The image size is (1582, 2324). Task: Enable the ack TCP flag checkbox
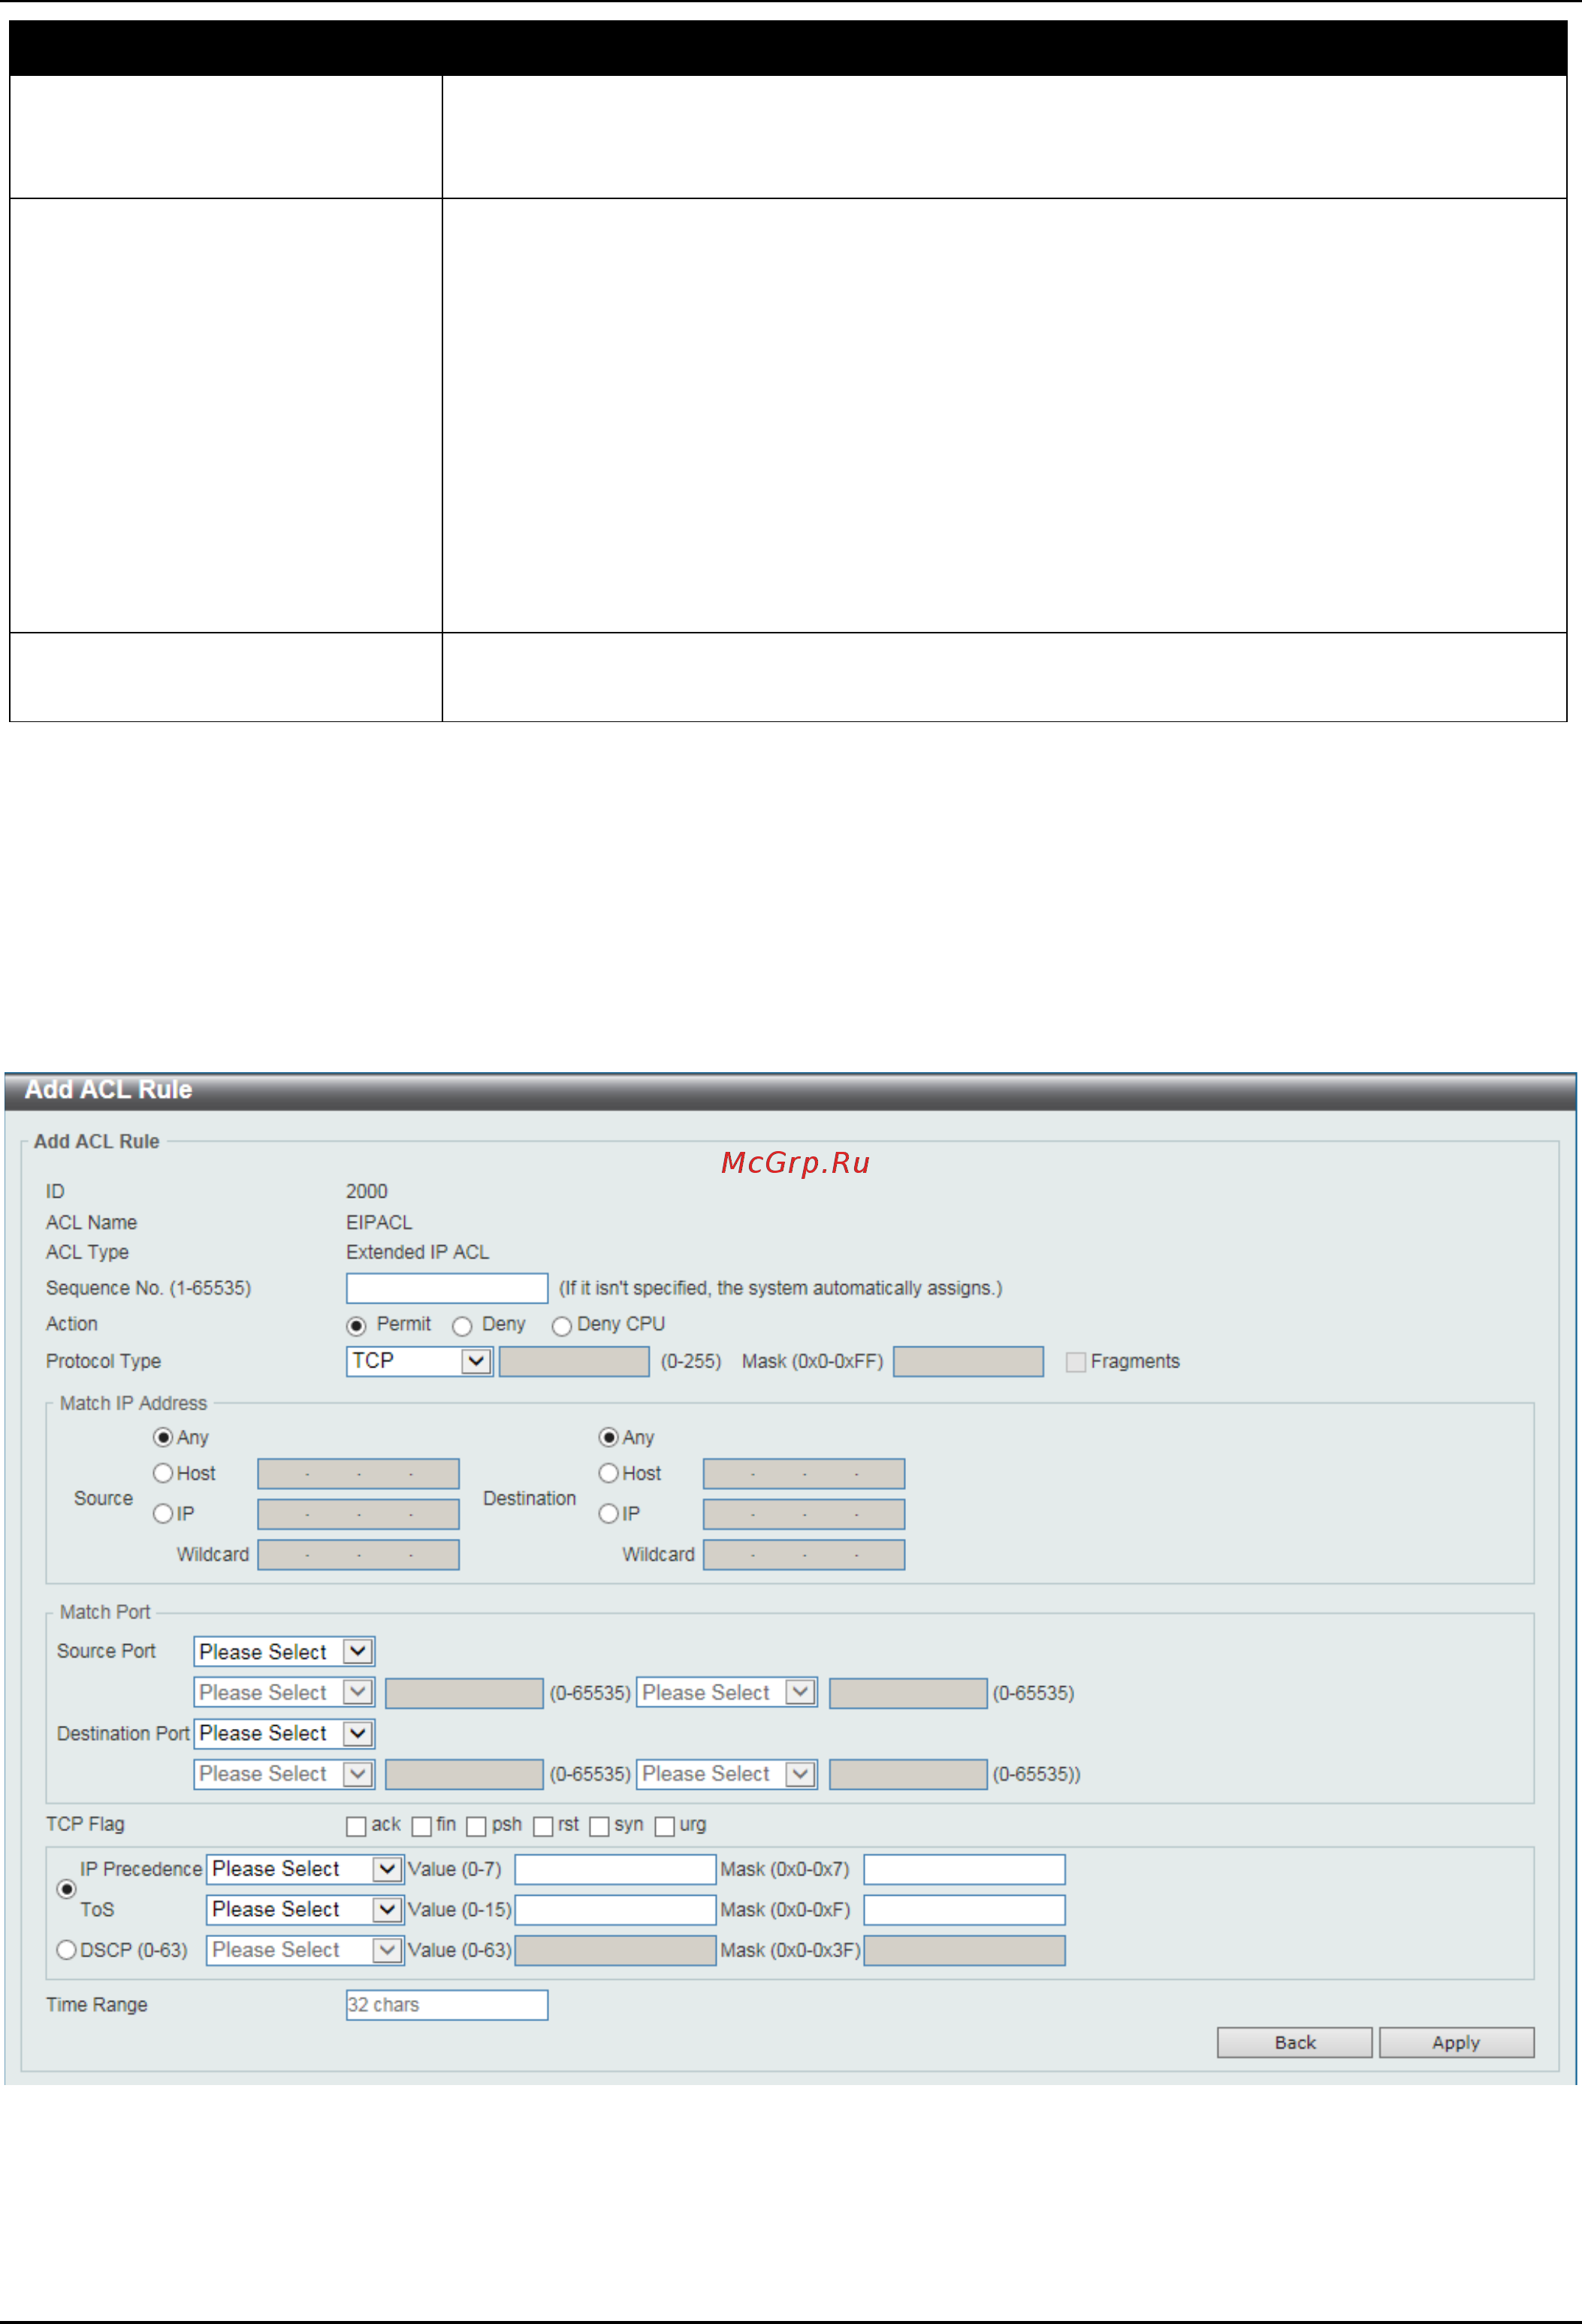pyautogui.click(x=356, y=1826)
